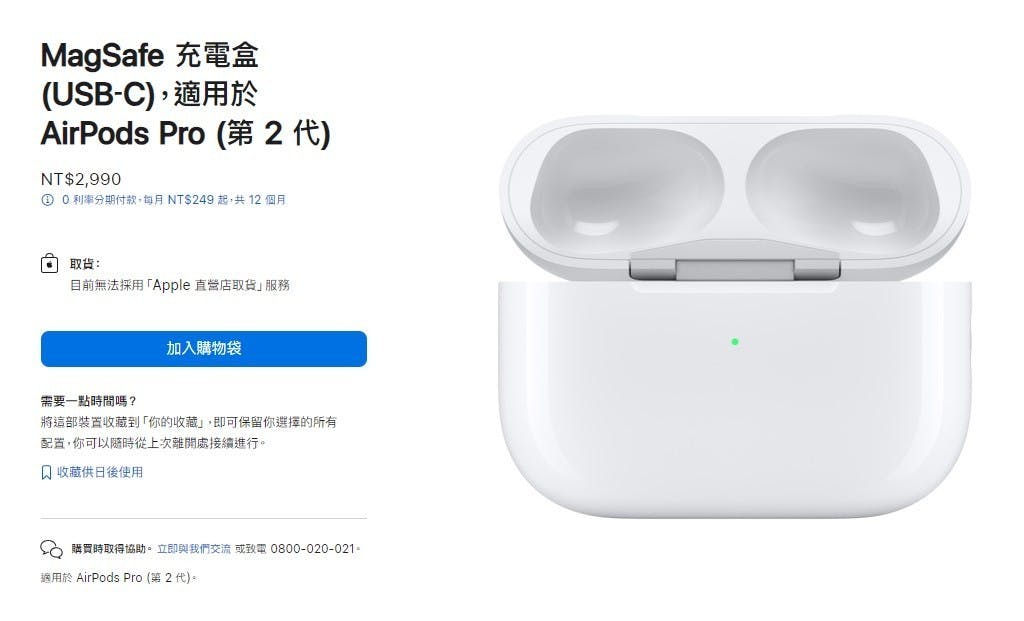Click the NT$2,990 price text
Image resolution: width=1024 pixels, height=621 pixels.
(81, 179)
